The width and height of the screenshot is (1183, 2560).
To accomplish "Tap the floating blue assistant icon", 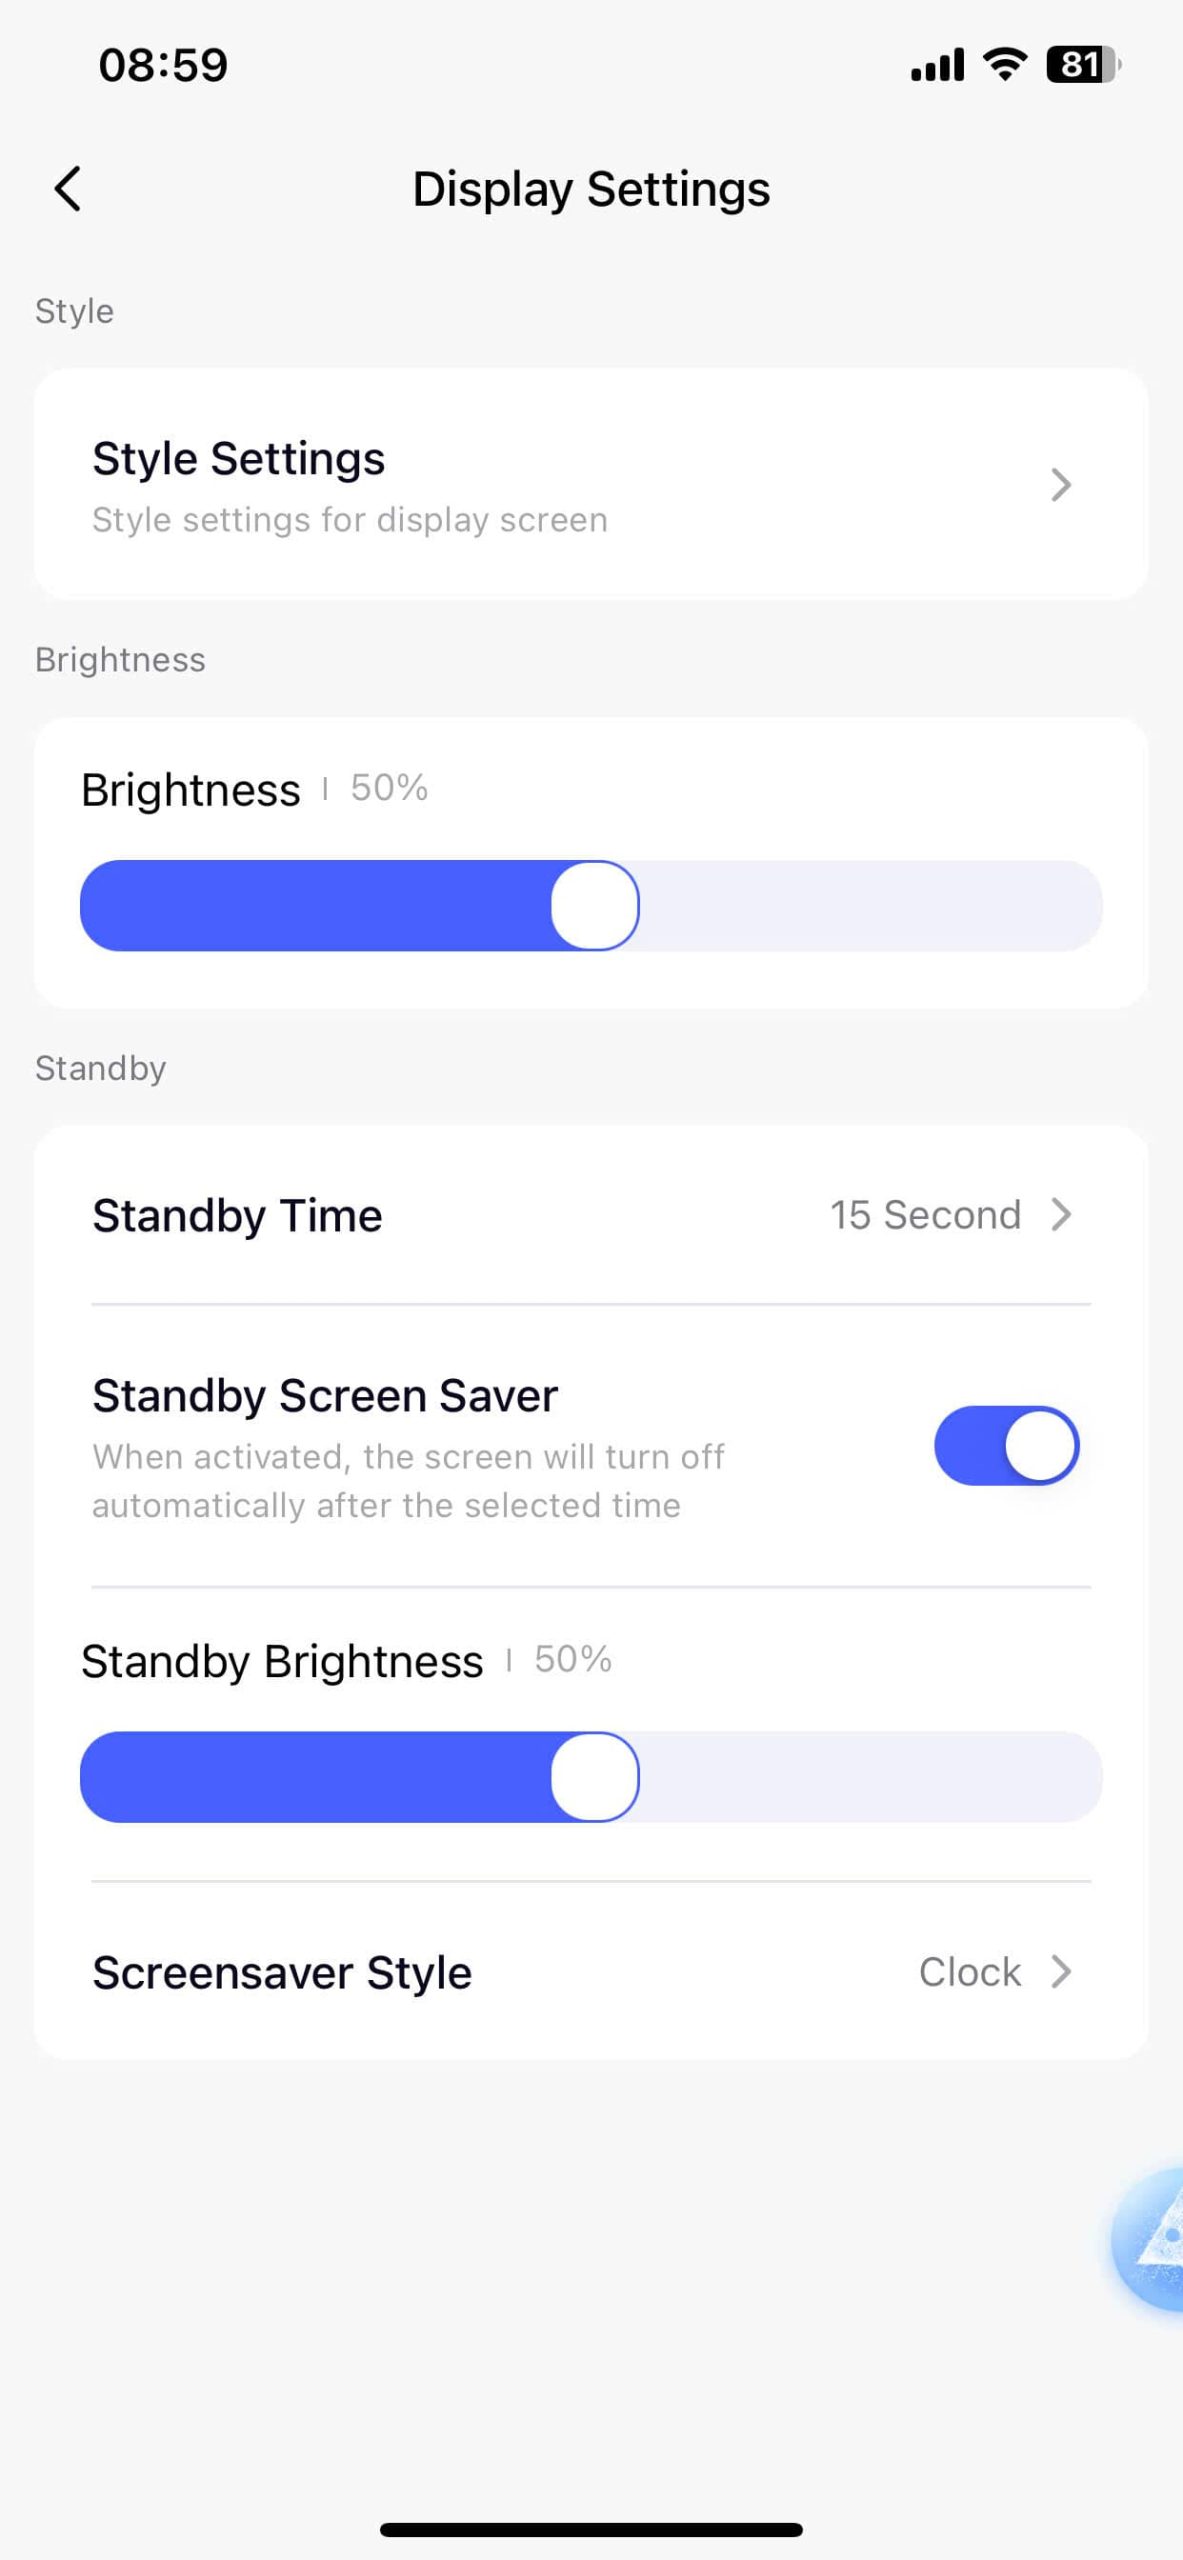I will click(1155, 2240).
